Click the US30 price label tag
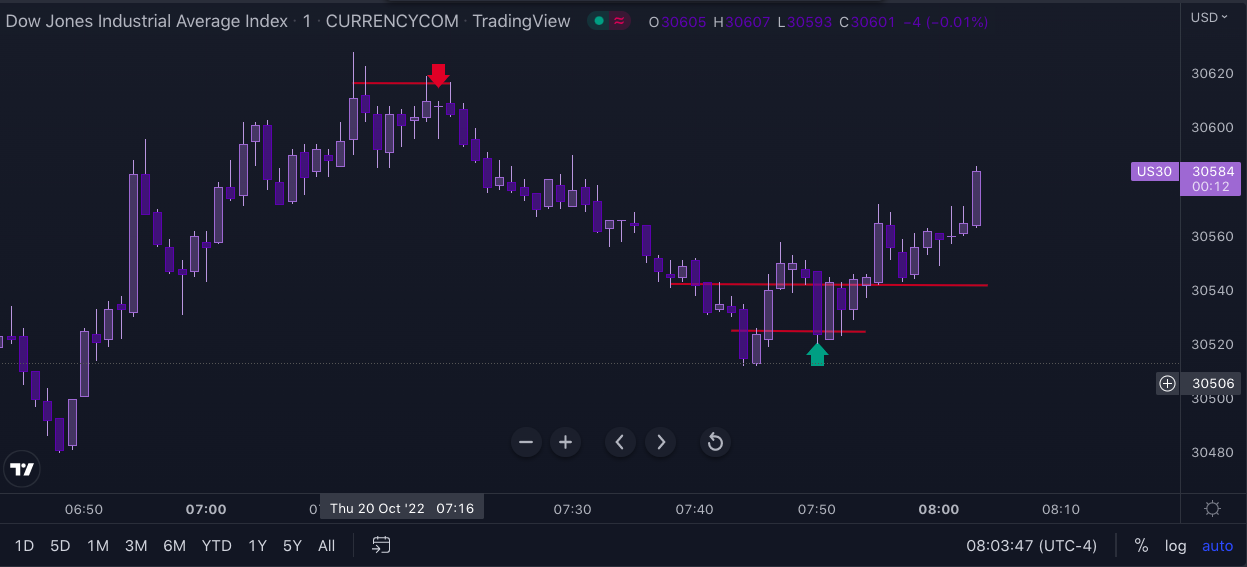 pos(1153,171)
